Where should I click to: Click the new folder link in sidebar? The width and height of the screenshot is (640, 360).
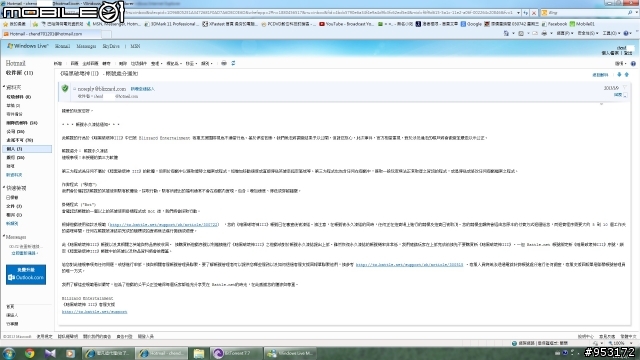tap(14, 175)
